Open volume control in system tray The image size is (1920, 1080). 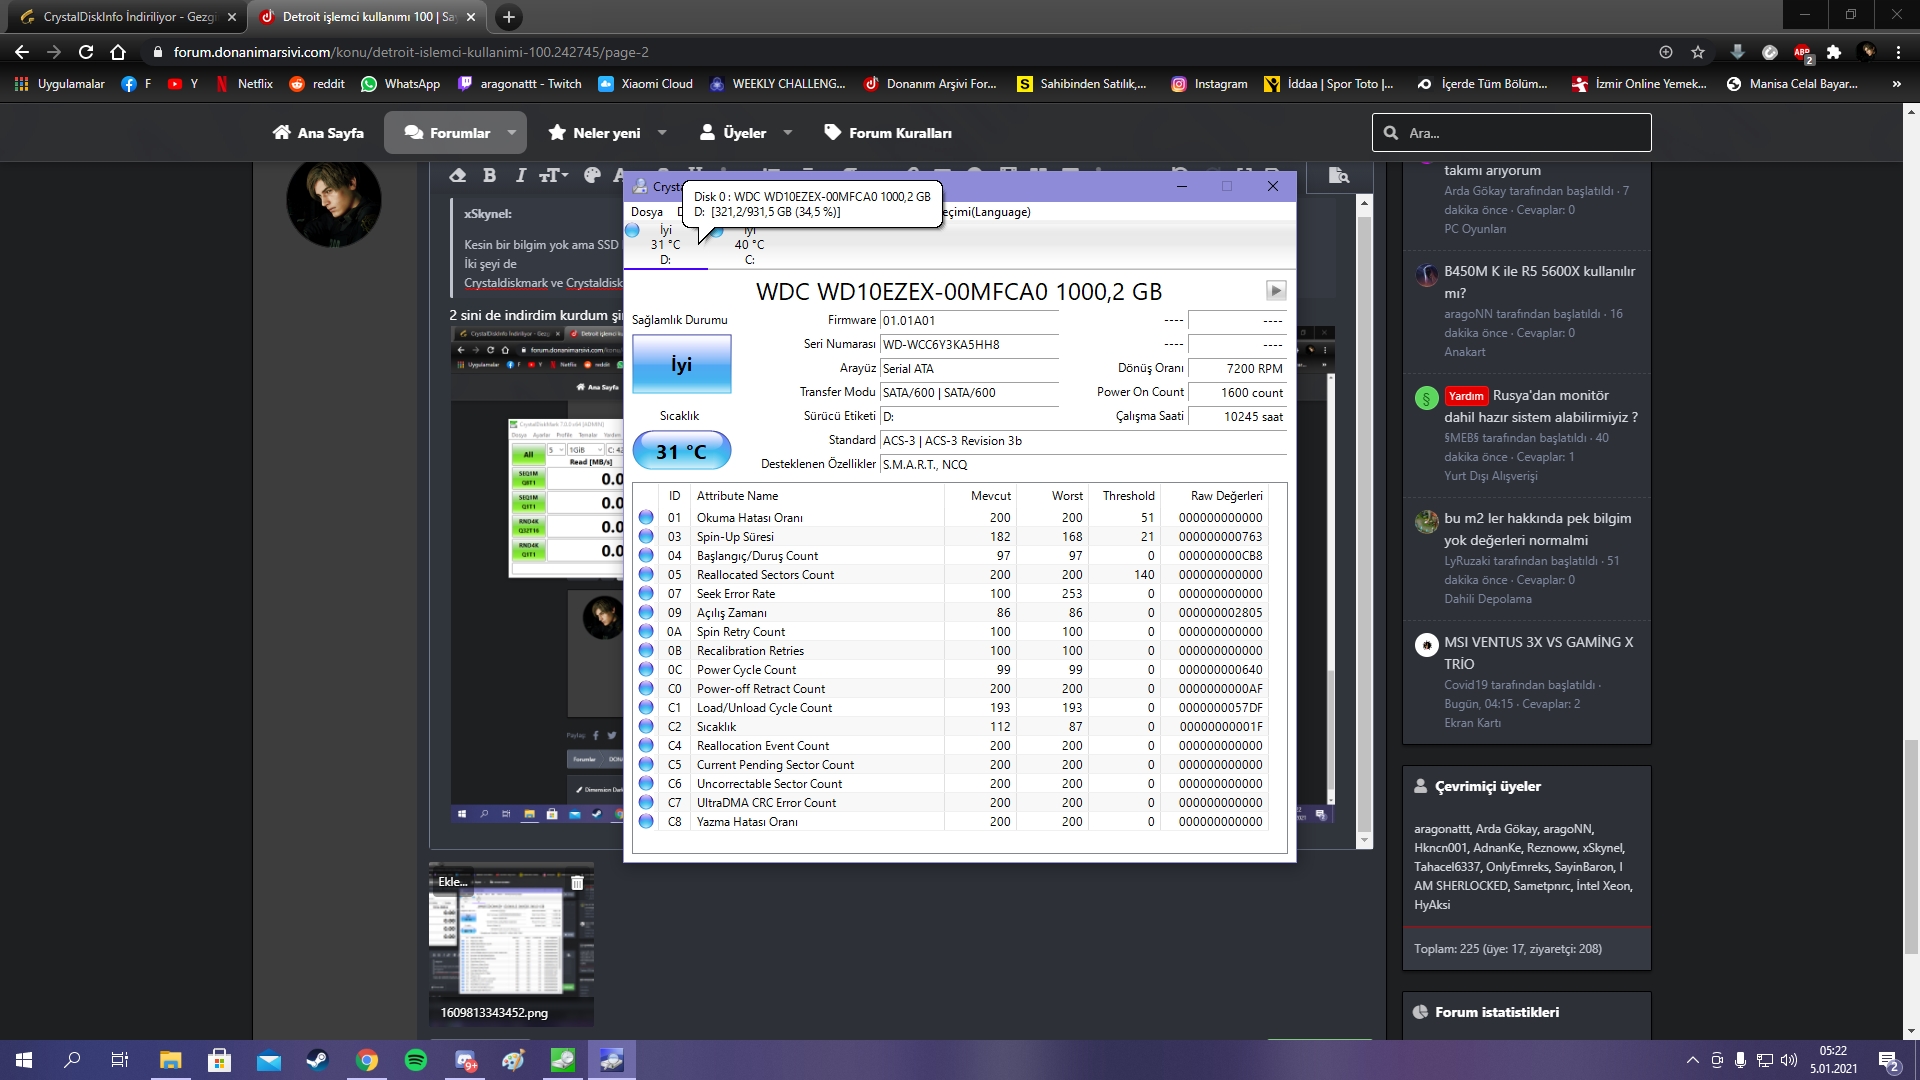(1789, 1060)
